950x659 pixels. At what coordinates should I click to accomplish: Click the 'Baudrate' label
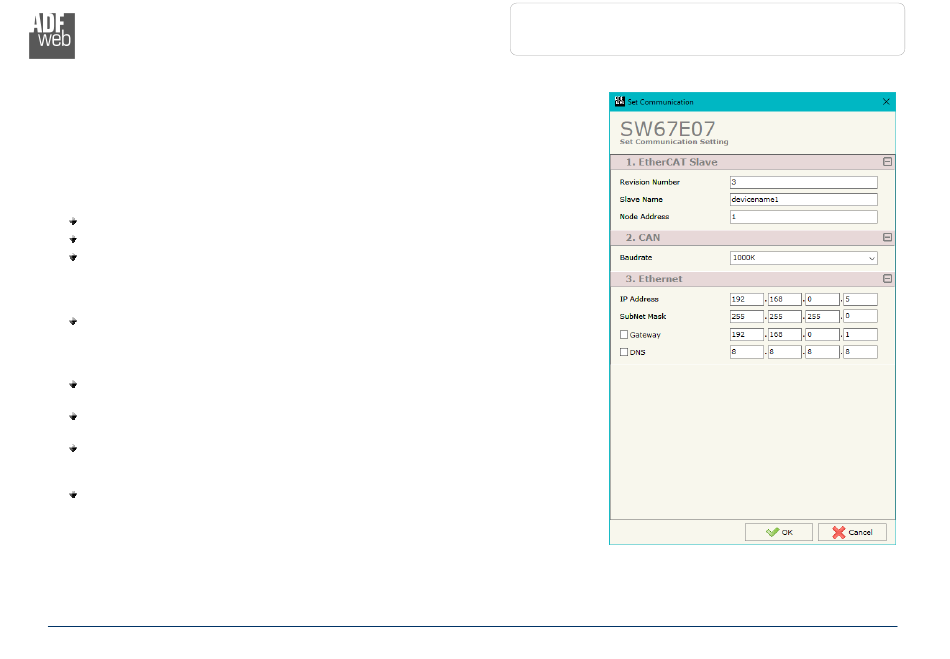[x=636, y=258]
